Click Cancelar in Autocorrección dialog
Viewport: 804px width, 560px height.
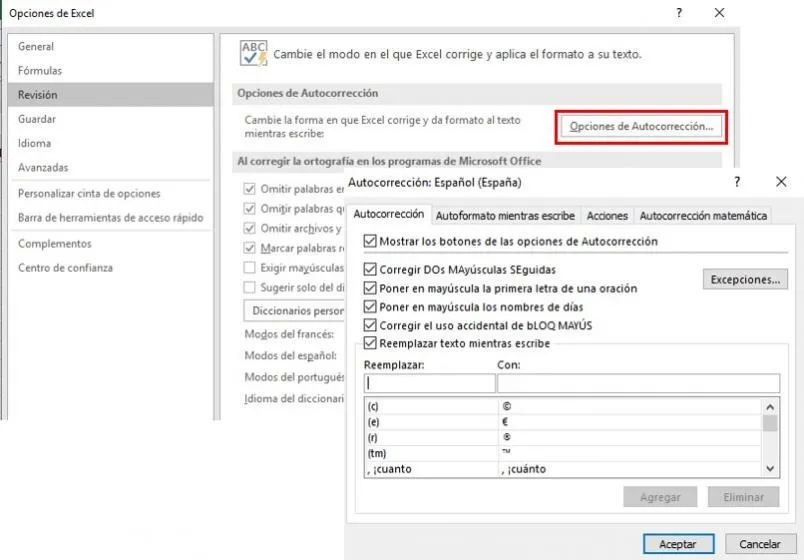click(x=760, y=544)
